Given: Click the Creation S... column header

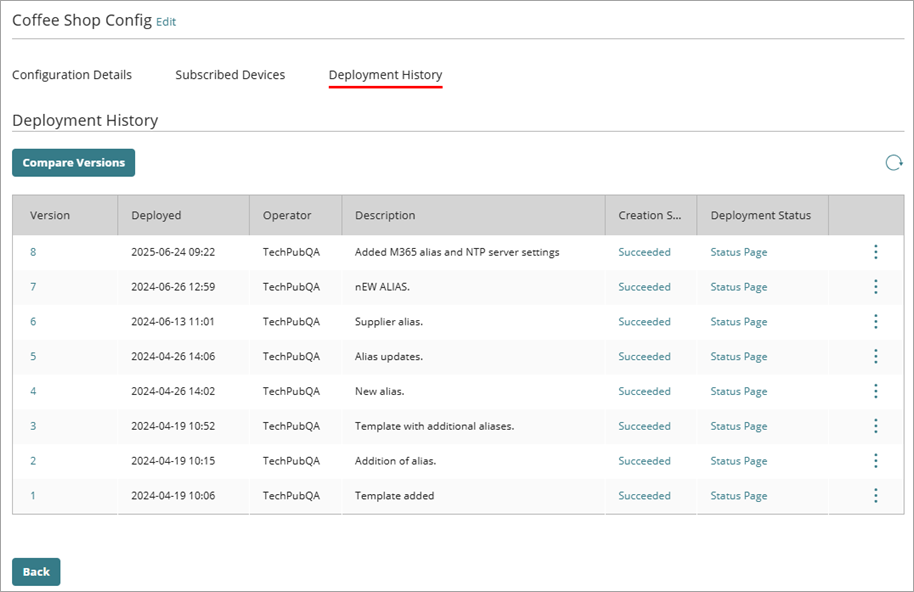Looking at the screenshot, I should [x=649, y=215].
